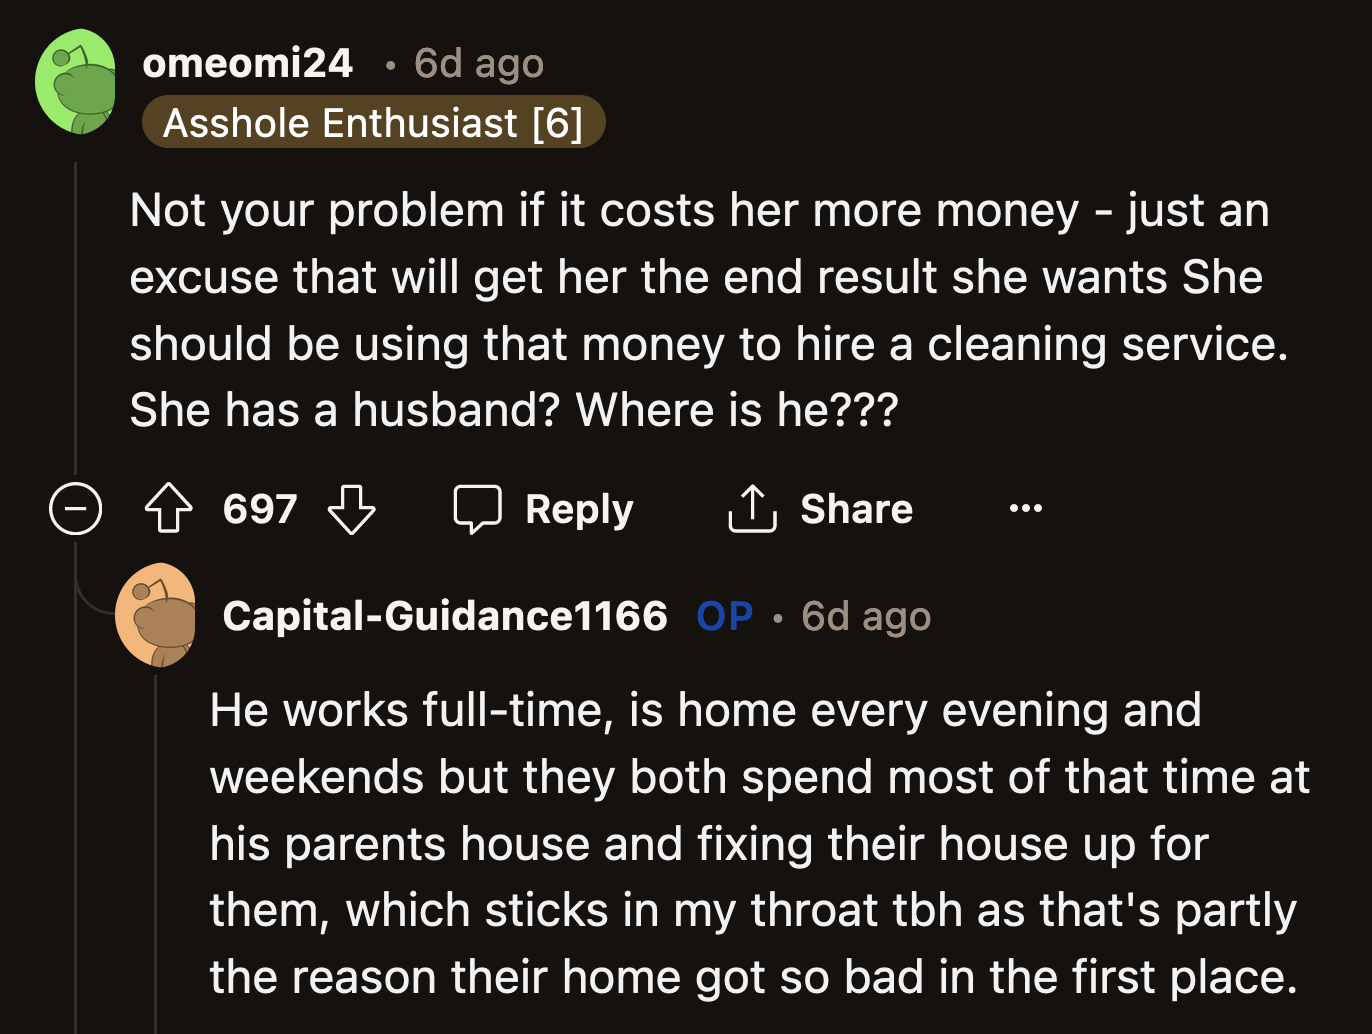Click the OP badge next to Capital-Guidance1166

[x=723, y=616]
